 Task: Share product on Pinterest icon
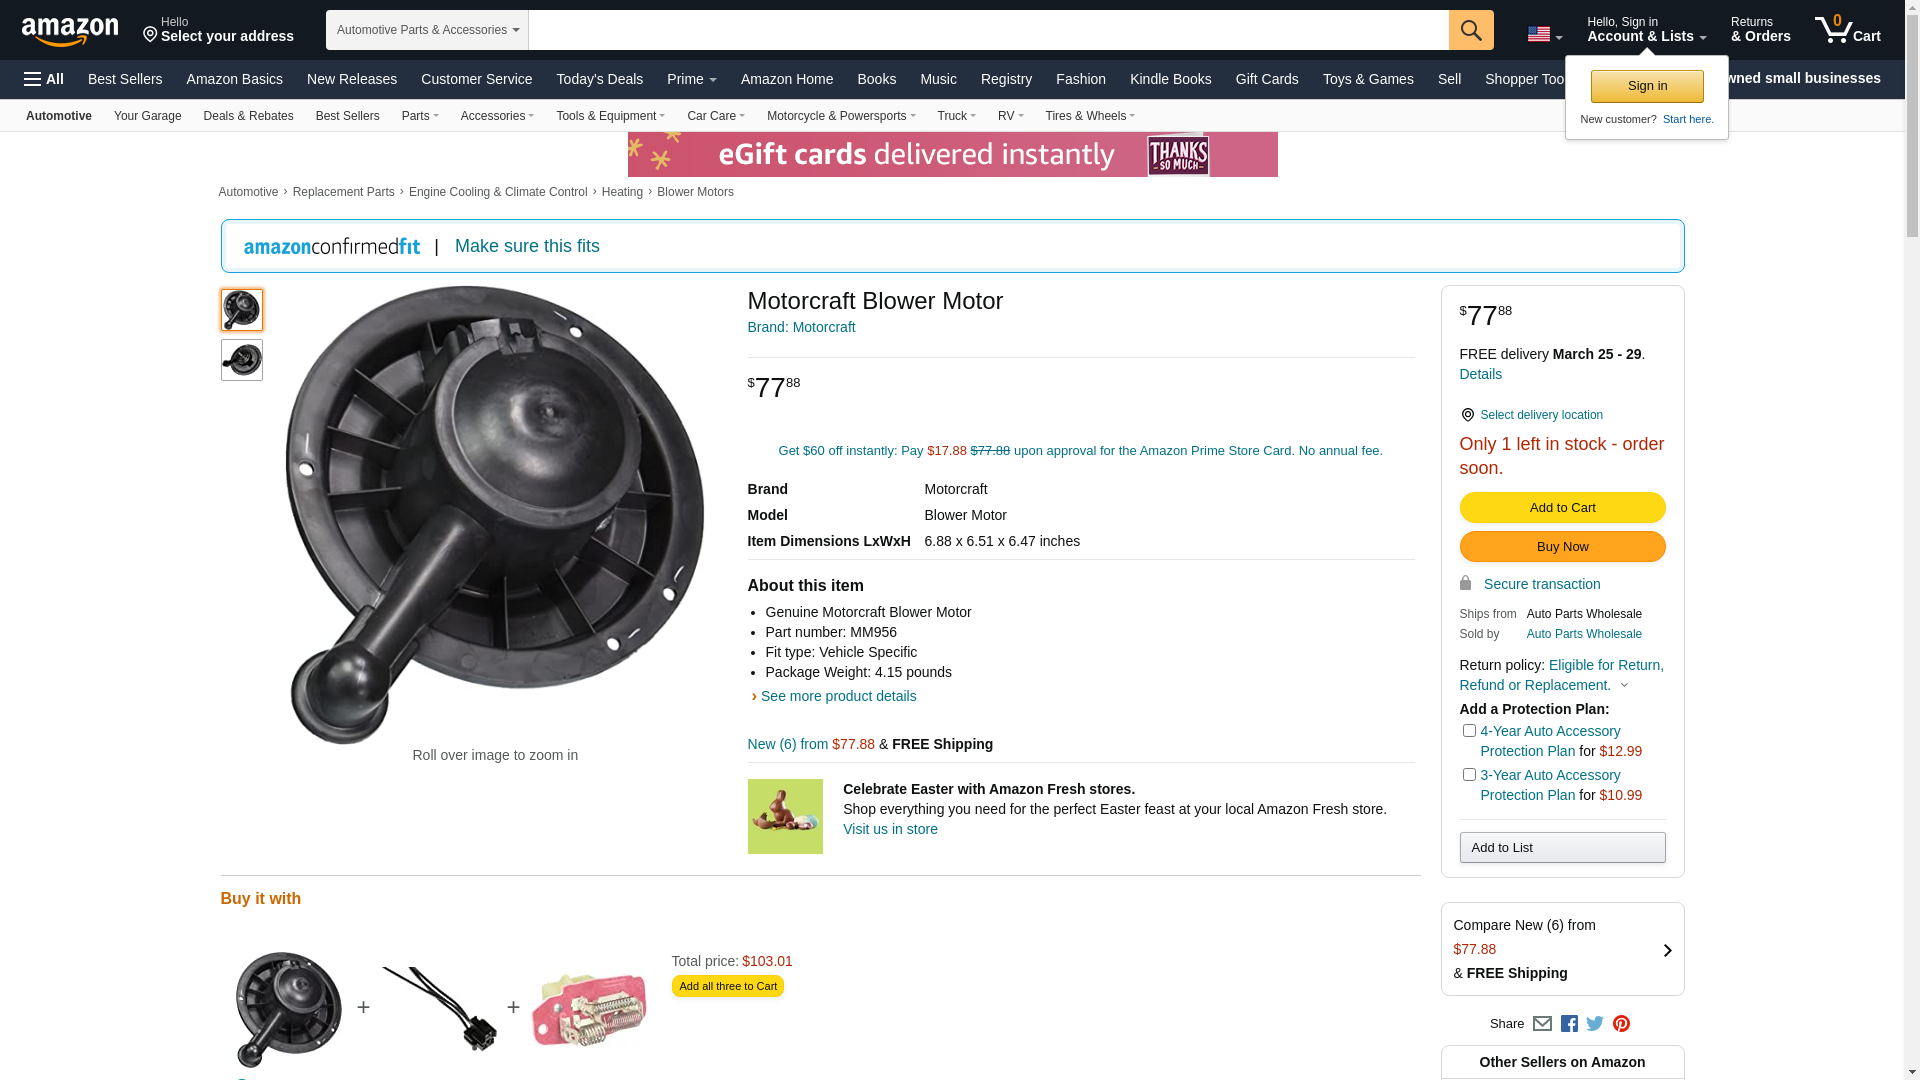tap(1621, 1023)
